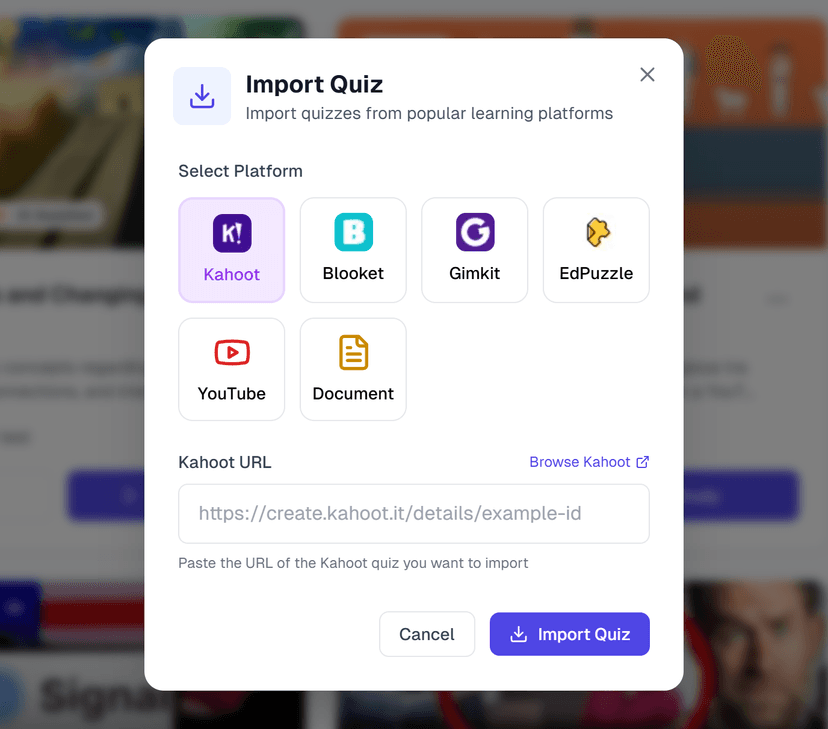
Task: Click the Document file icon
Action: 353,352
